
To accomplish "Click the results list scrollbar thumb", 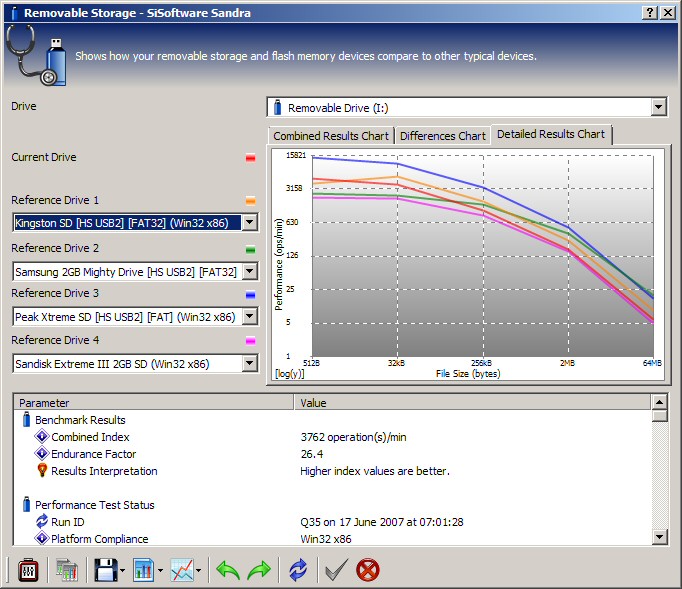I will point(659,416).
